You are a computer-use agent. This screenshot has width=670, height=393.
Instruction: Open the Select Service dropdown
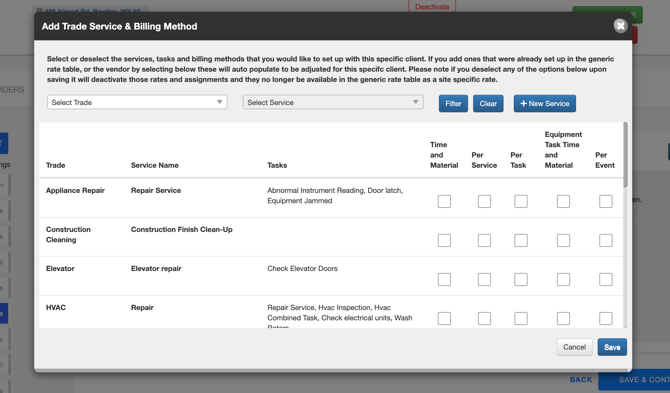point(333,102)
